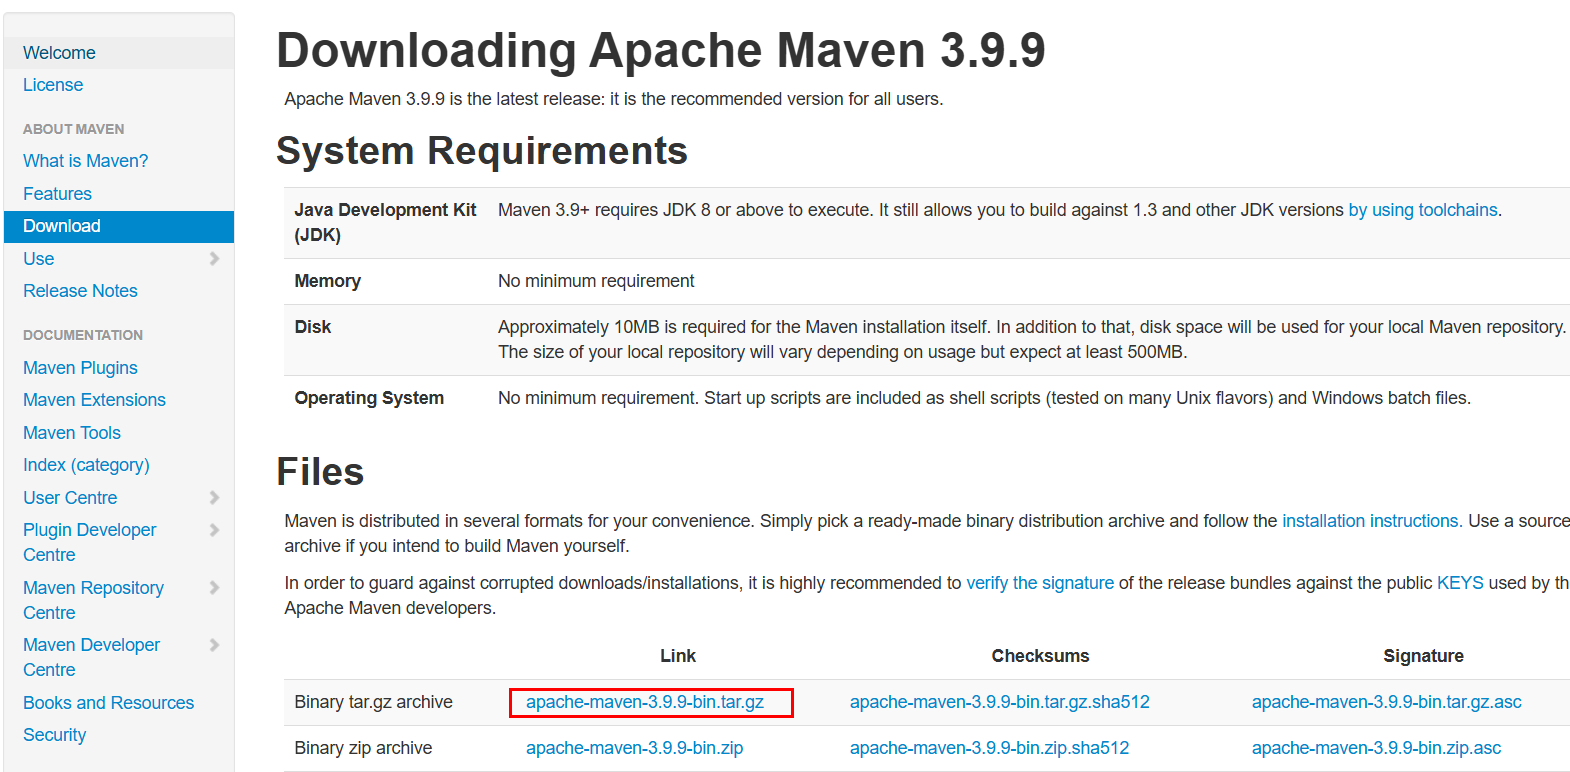Expand the Use submenu chevron
The image size is (1570, 772).
coord(214,259)
